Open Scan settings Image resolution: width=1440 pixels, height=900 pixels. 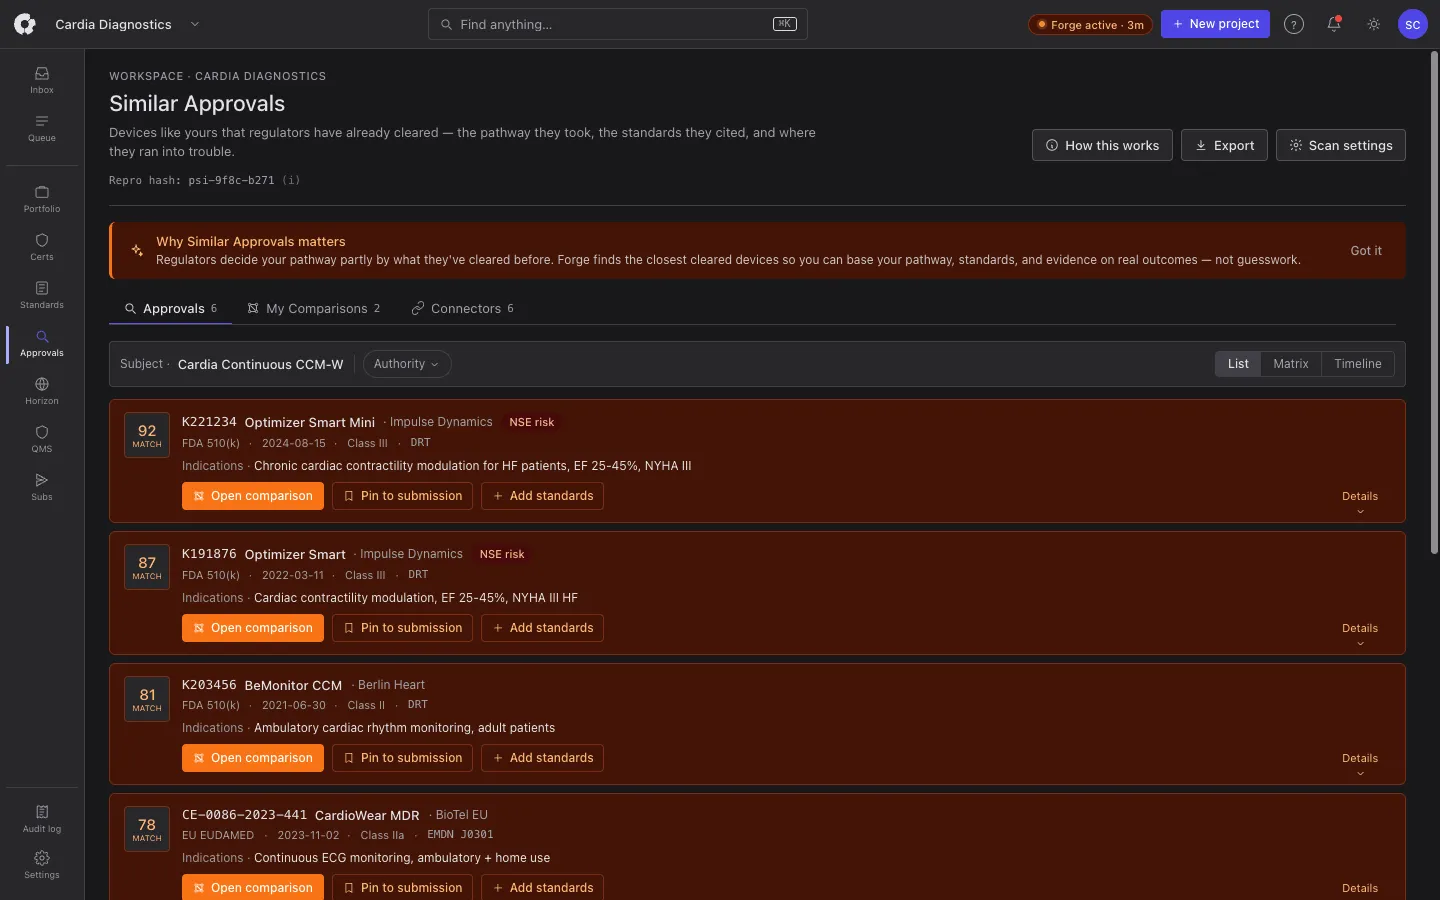(1341, 145)
